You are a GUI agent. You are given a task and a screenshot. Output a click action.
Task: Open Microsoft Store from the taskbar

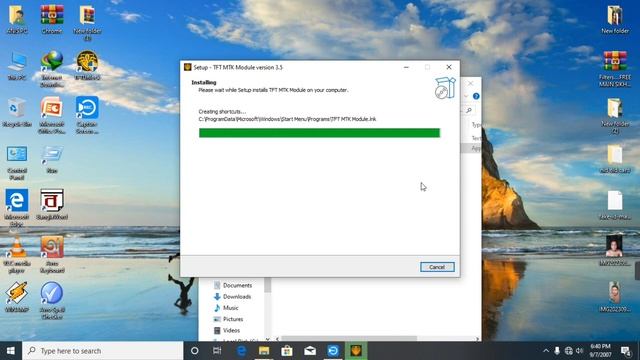pos(287,351)
